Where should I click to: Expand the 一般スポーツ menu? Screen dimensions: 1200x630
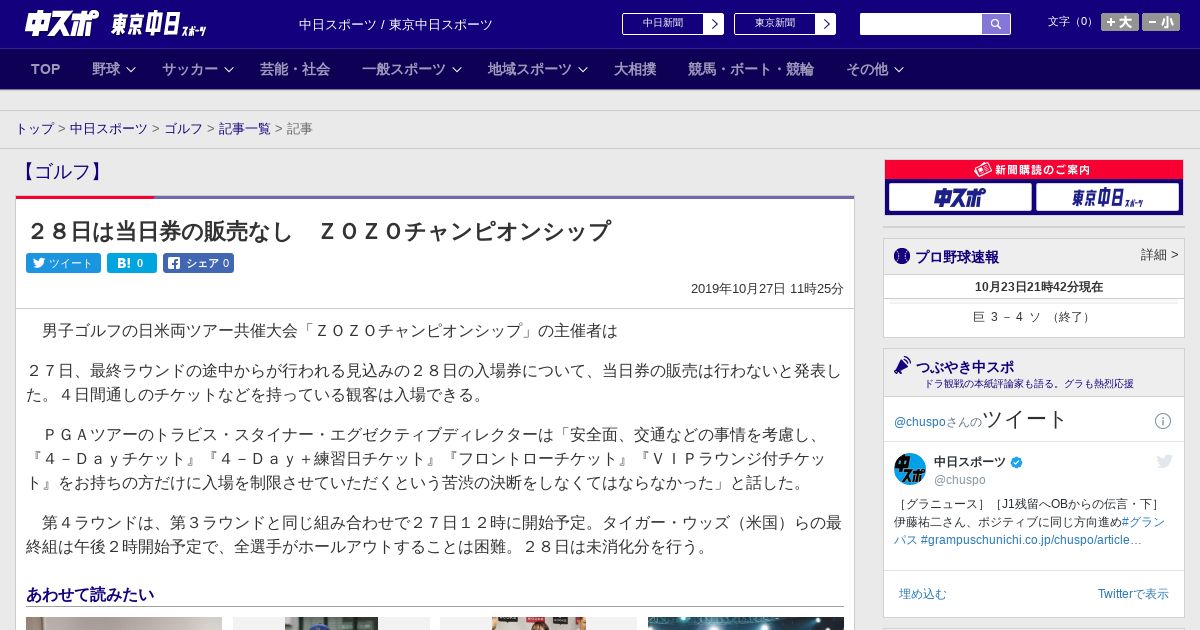(x=412, y=69)
